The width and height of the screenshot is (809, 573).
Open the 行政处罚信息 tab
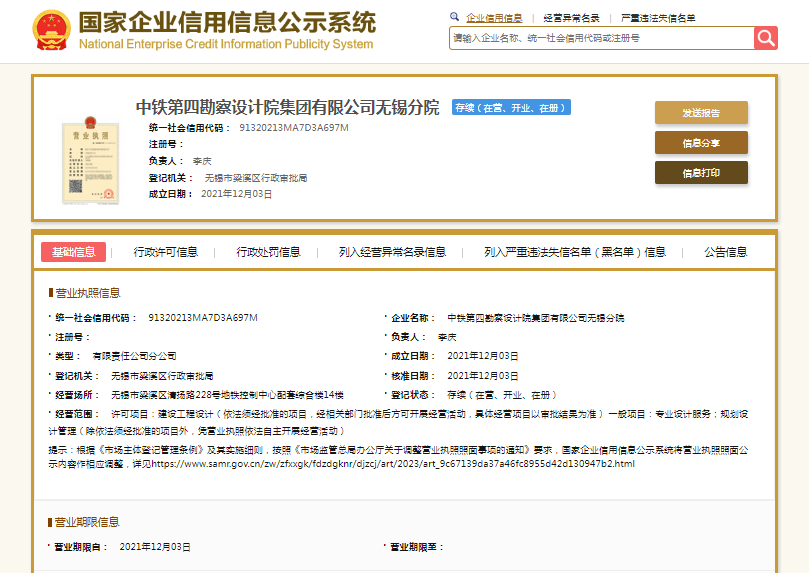[268, 252]
